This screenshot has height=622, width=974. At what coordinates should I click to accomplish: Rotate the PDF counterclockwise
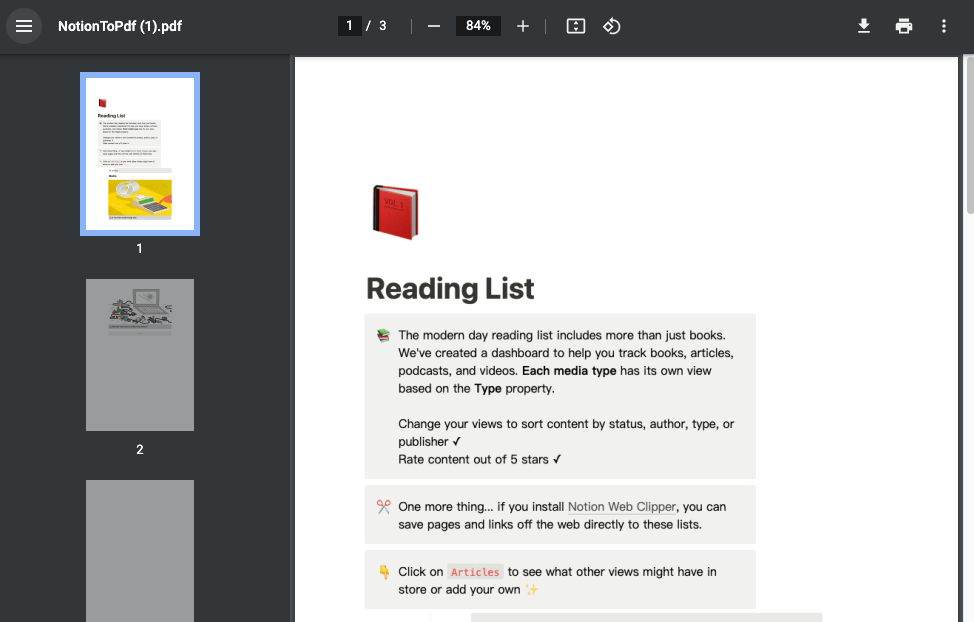pyautogui.click(x=611, y=26)
